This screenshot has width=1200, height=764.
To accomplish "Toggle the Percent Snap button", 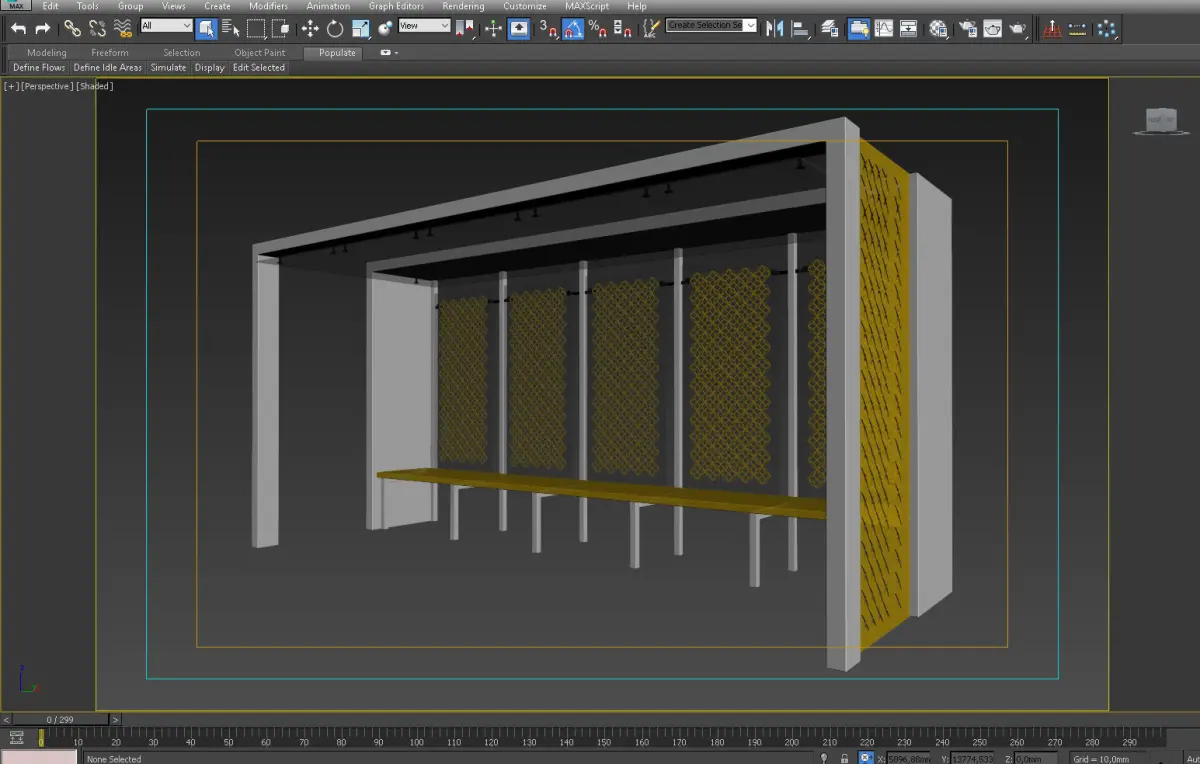I will [x=598, y=29].
